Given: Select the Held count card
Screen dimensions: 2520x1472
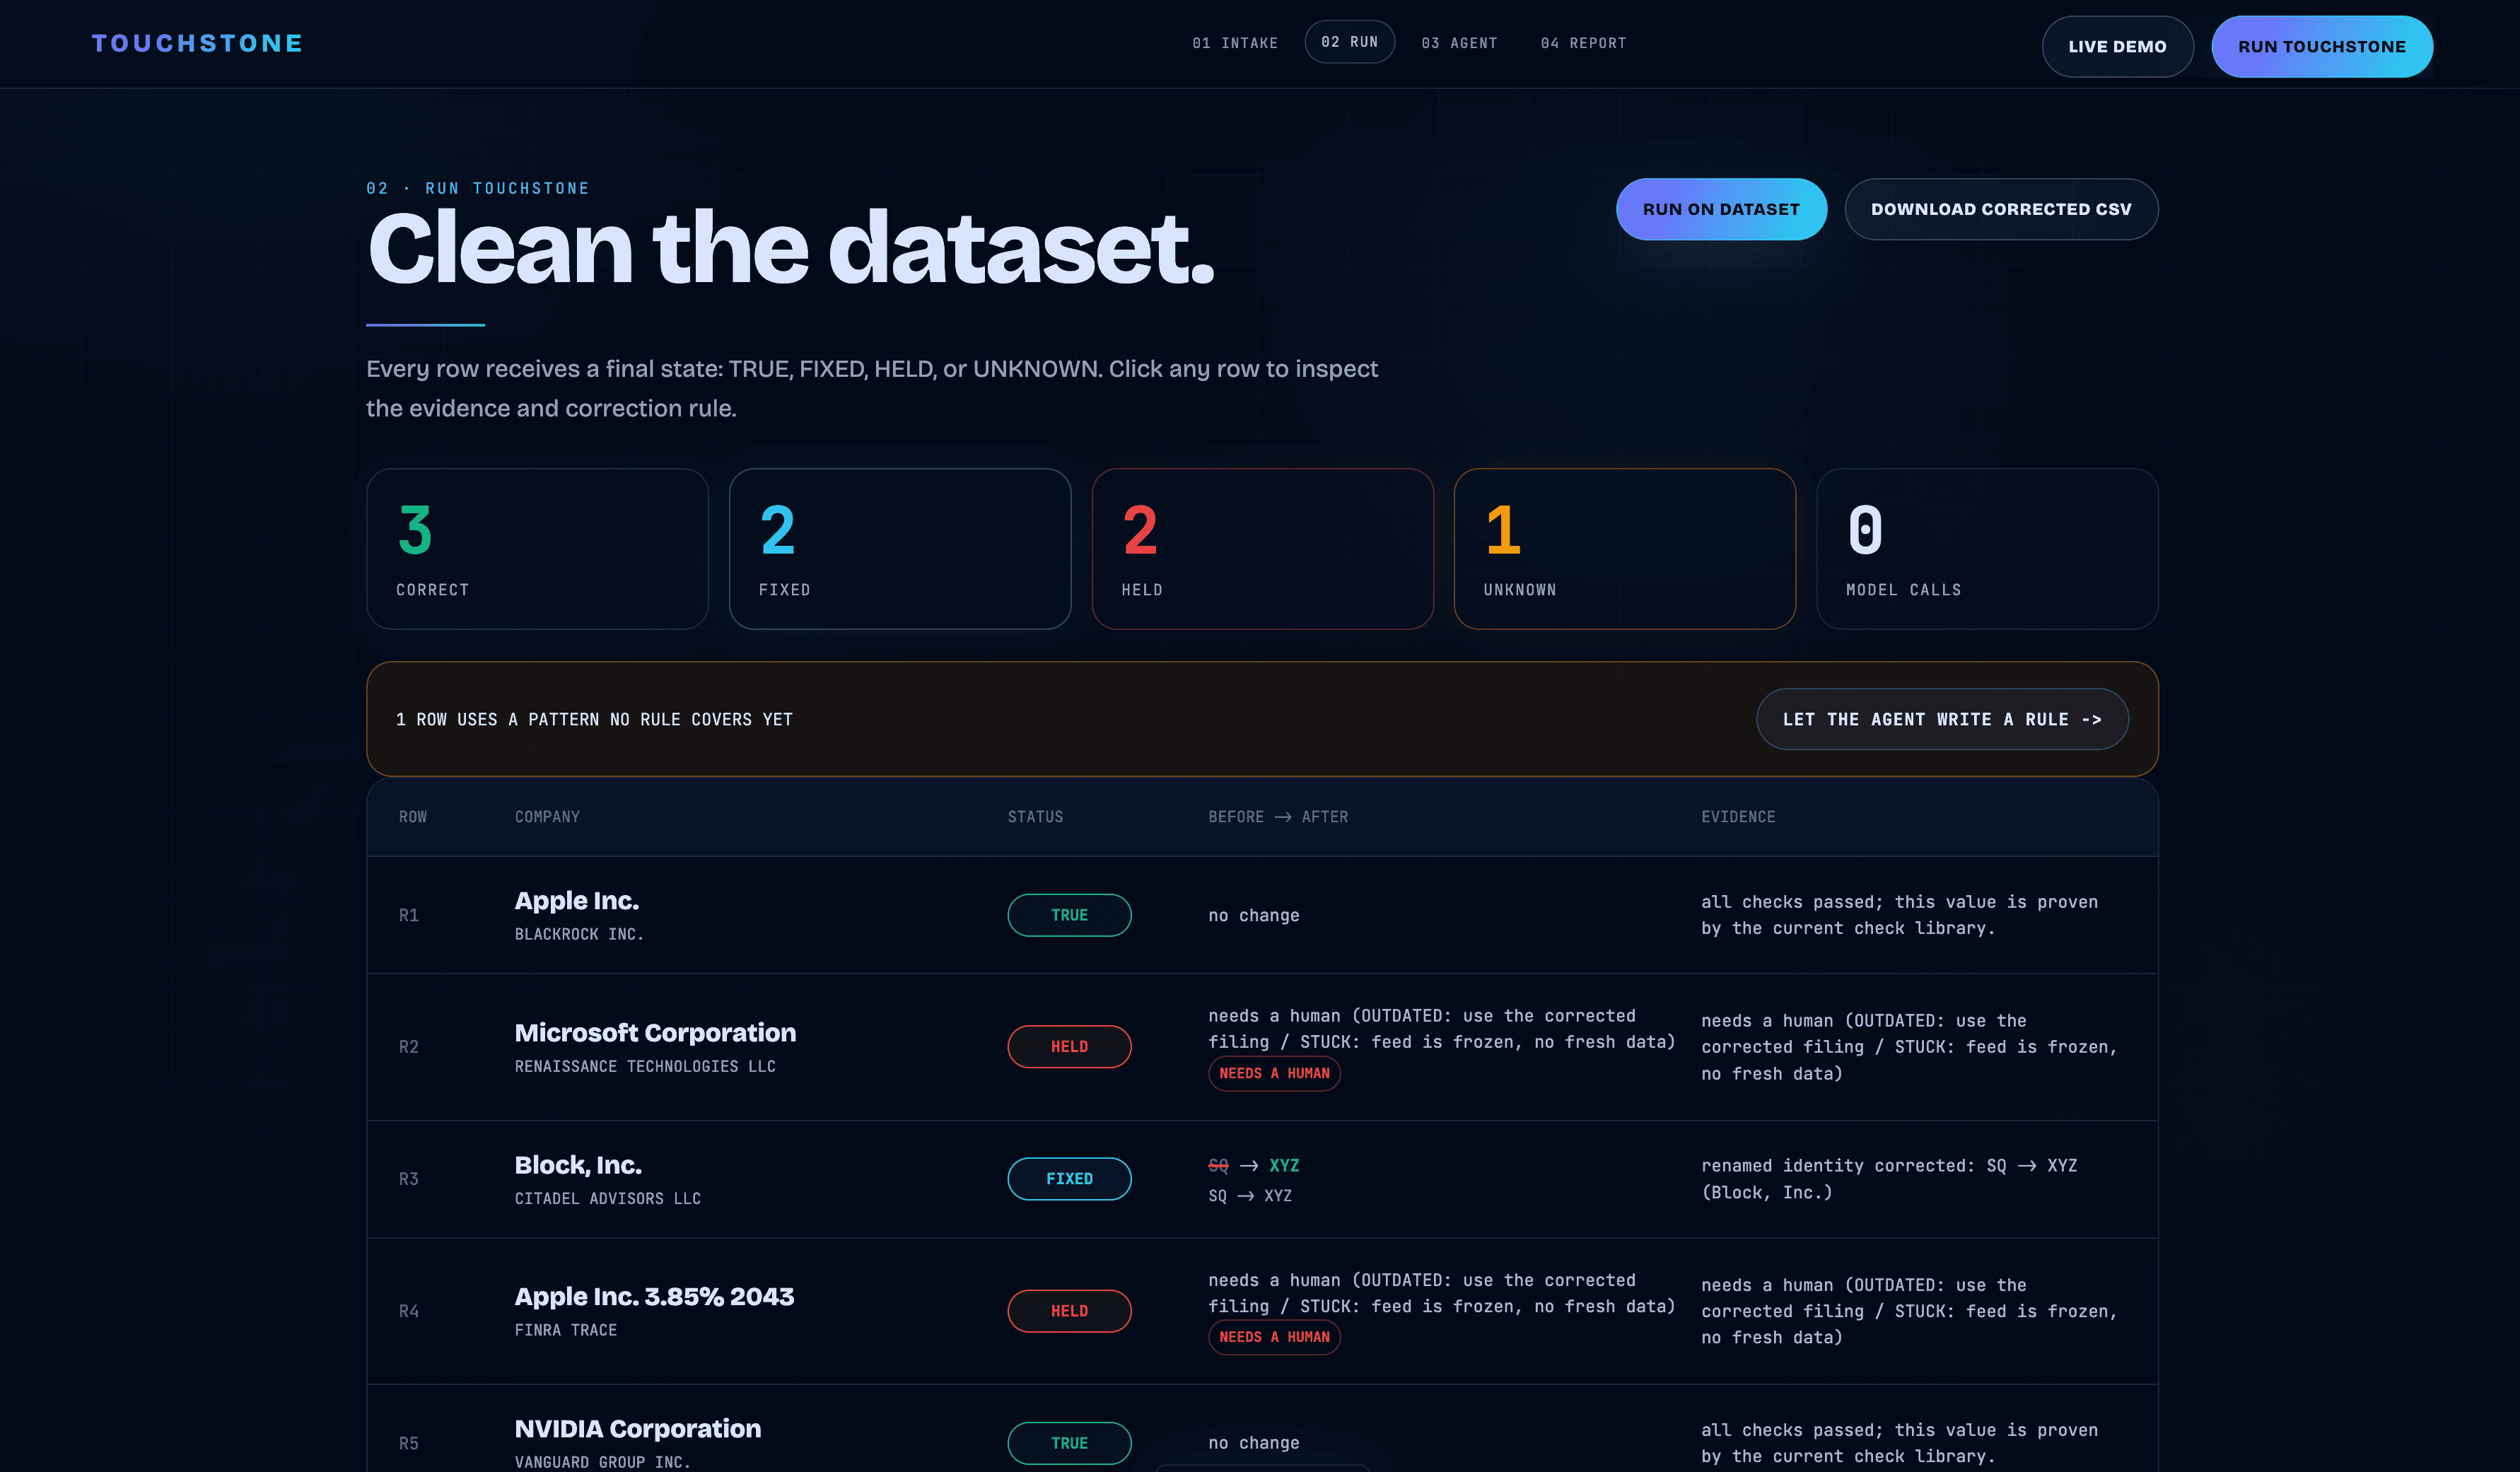Looking at the screenshot, I should coord(1262,549).
